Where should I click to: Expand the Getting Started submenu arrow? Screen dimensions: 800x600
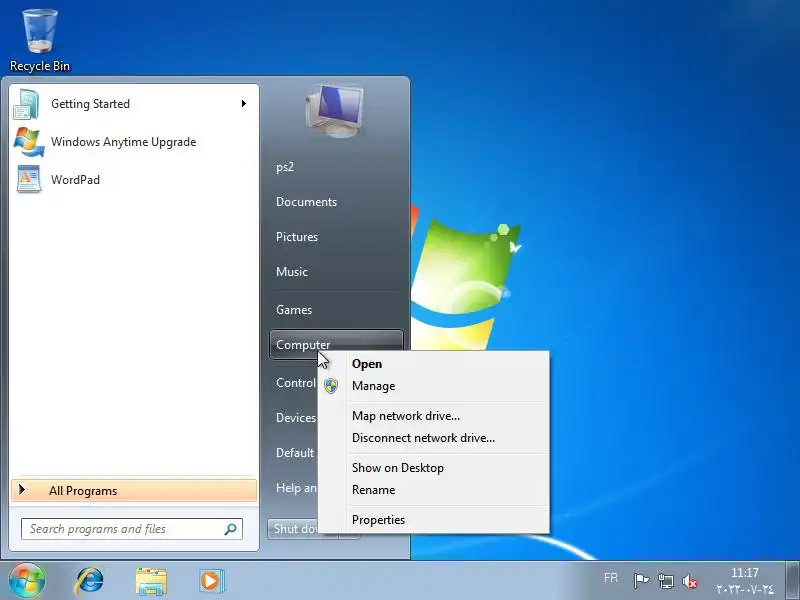244,104
